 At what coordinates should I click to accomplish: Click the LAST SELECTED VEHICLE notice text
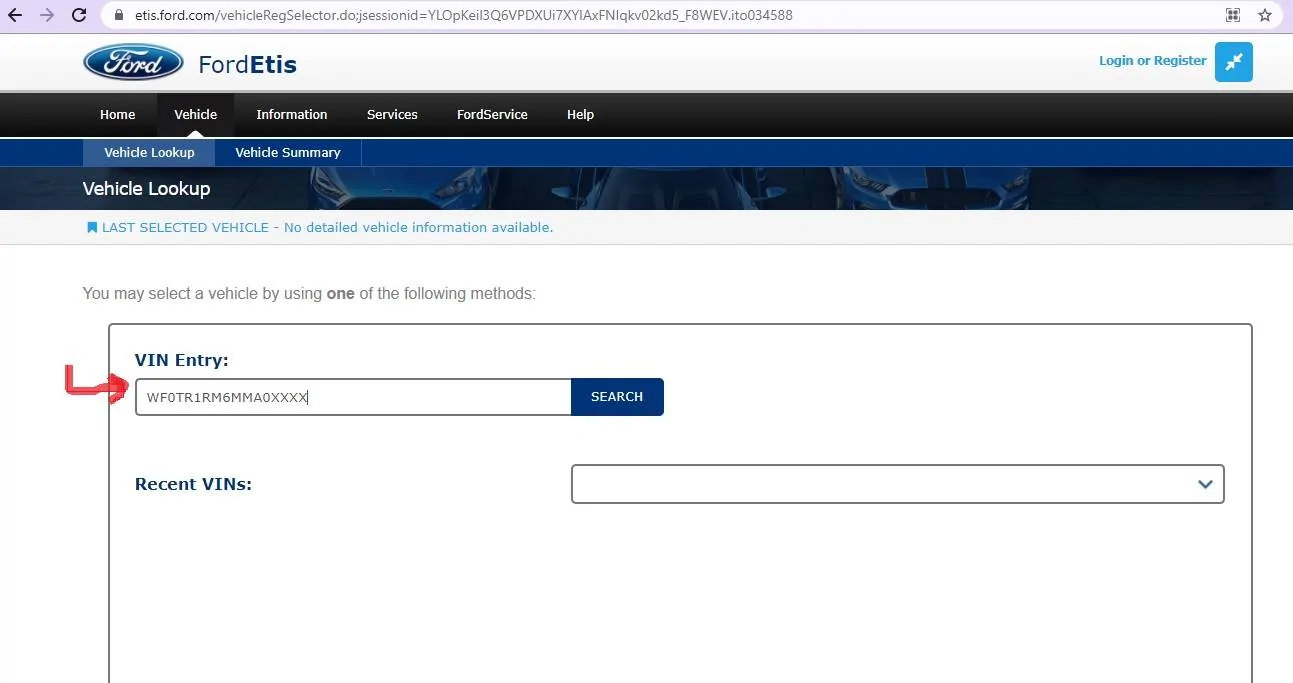point(327,228)
